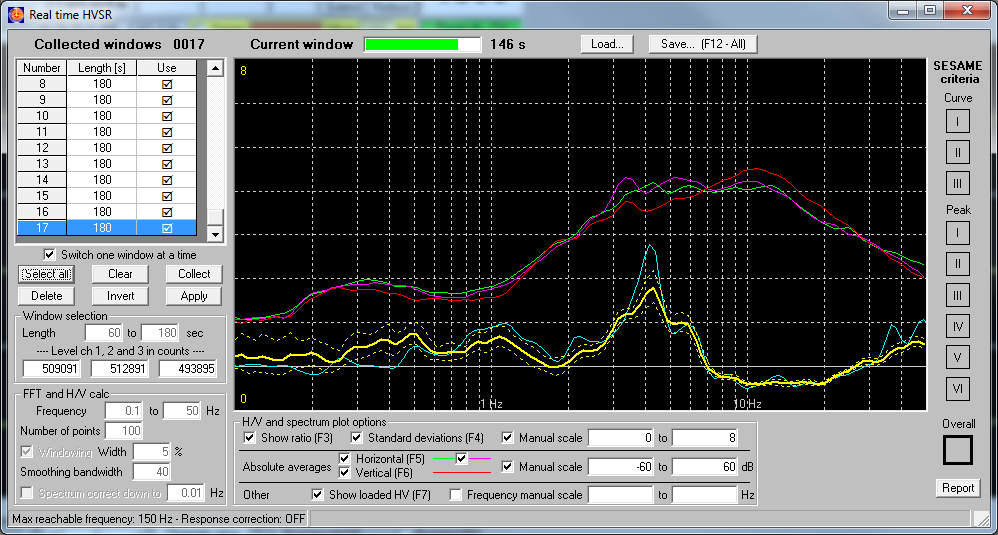Toggle Use checkbox for window 17
The width and height of the screenshot is (998, 535).
(167, 228)
